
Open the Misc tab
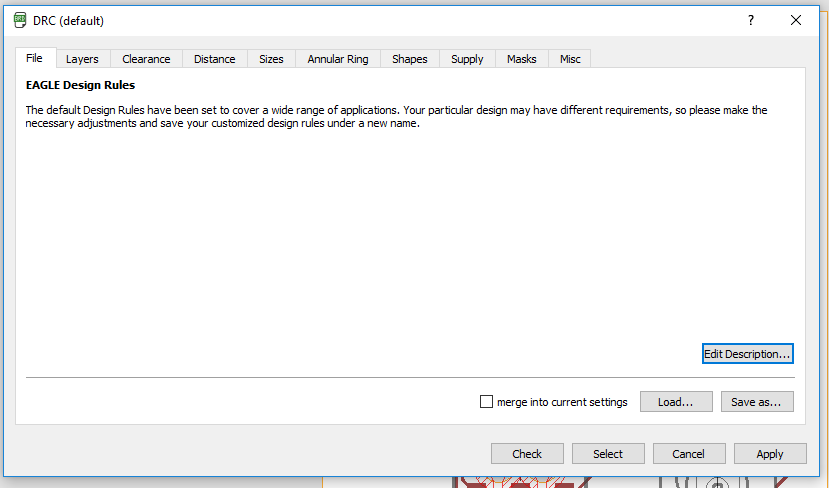[x=570, y=59]
